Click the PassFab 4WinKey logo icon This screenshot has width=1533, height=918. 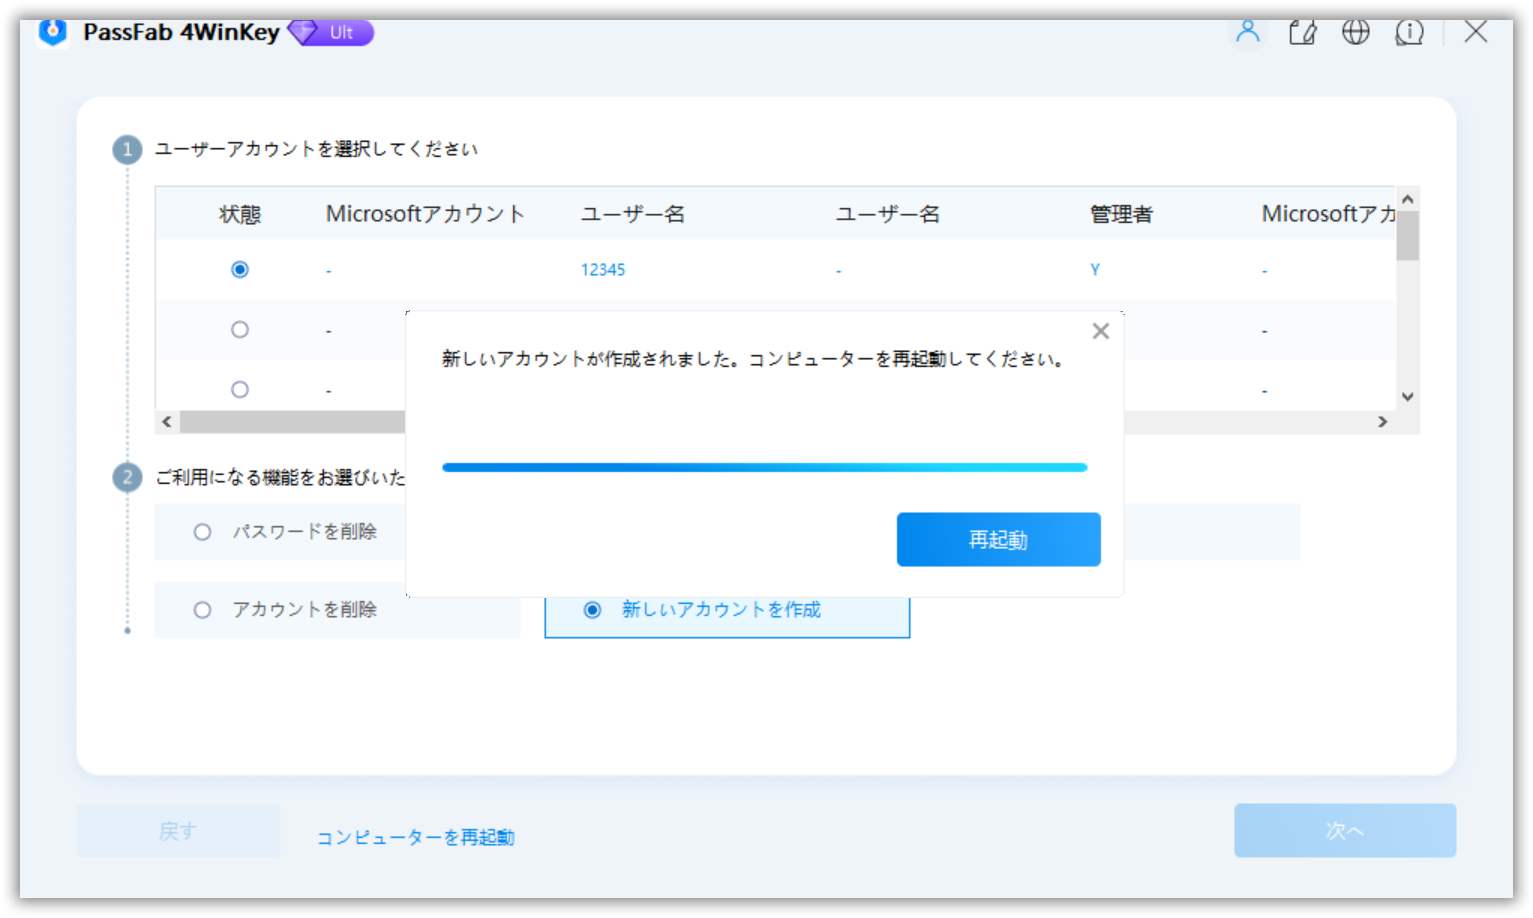tap(51, 32)
